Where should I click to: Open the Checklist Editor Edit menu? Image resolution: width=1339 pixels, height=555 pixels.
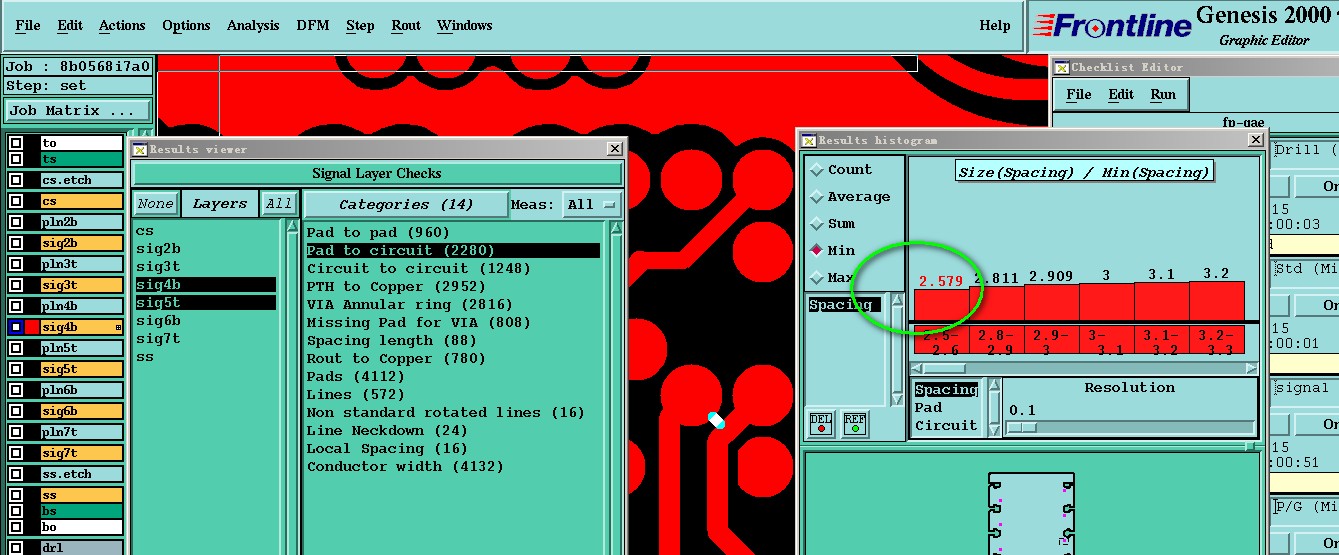(x=1121, y=94)
